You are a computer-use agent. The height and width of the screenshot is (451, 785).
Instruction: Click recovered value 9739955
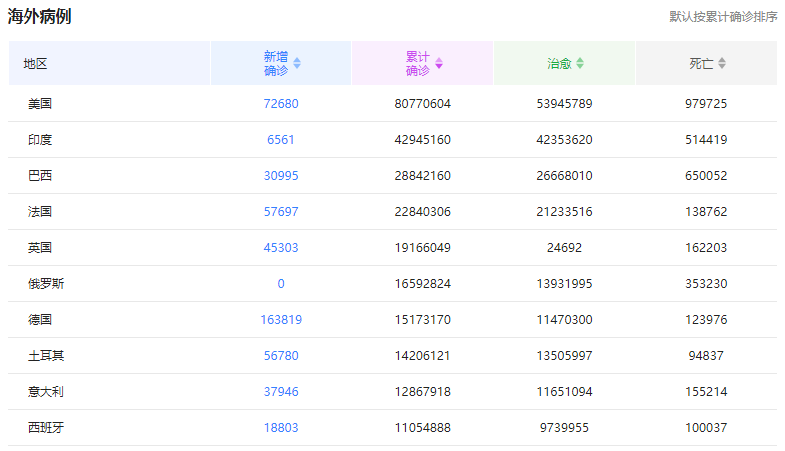pos(564,428)
